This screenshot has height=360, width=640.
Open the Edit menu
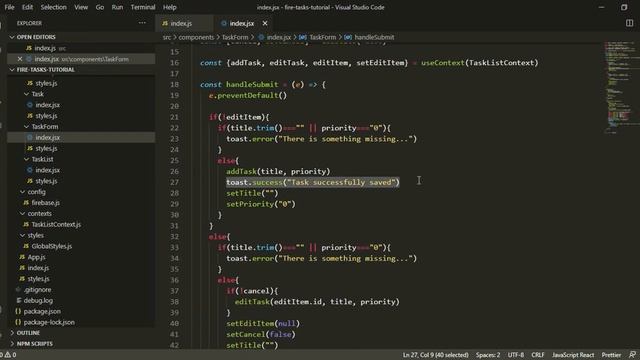(x=27, y=7)
